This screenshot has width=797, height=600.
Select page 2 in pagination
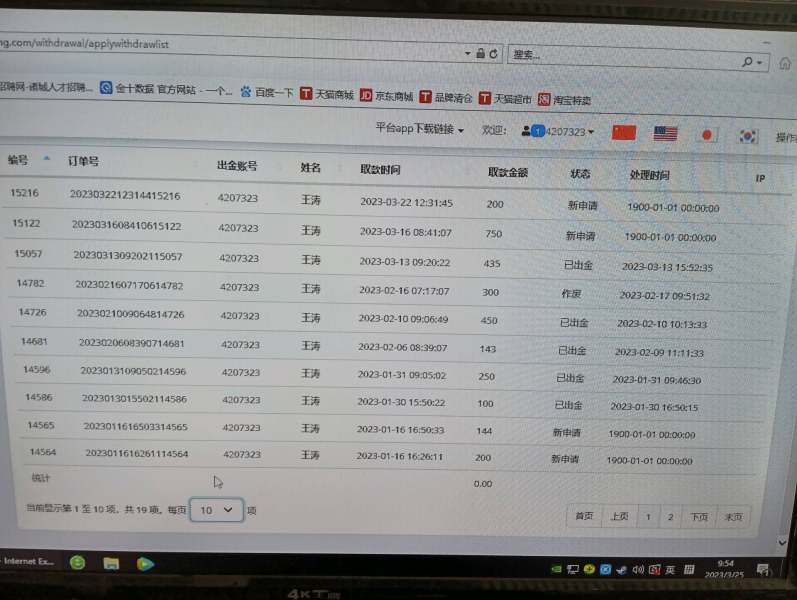670,517
